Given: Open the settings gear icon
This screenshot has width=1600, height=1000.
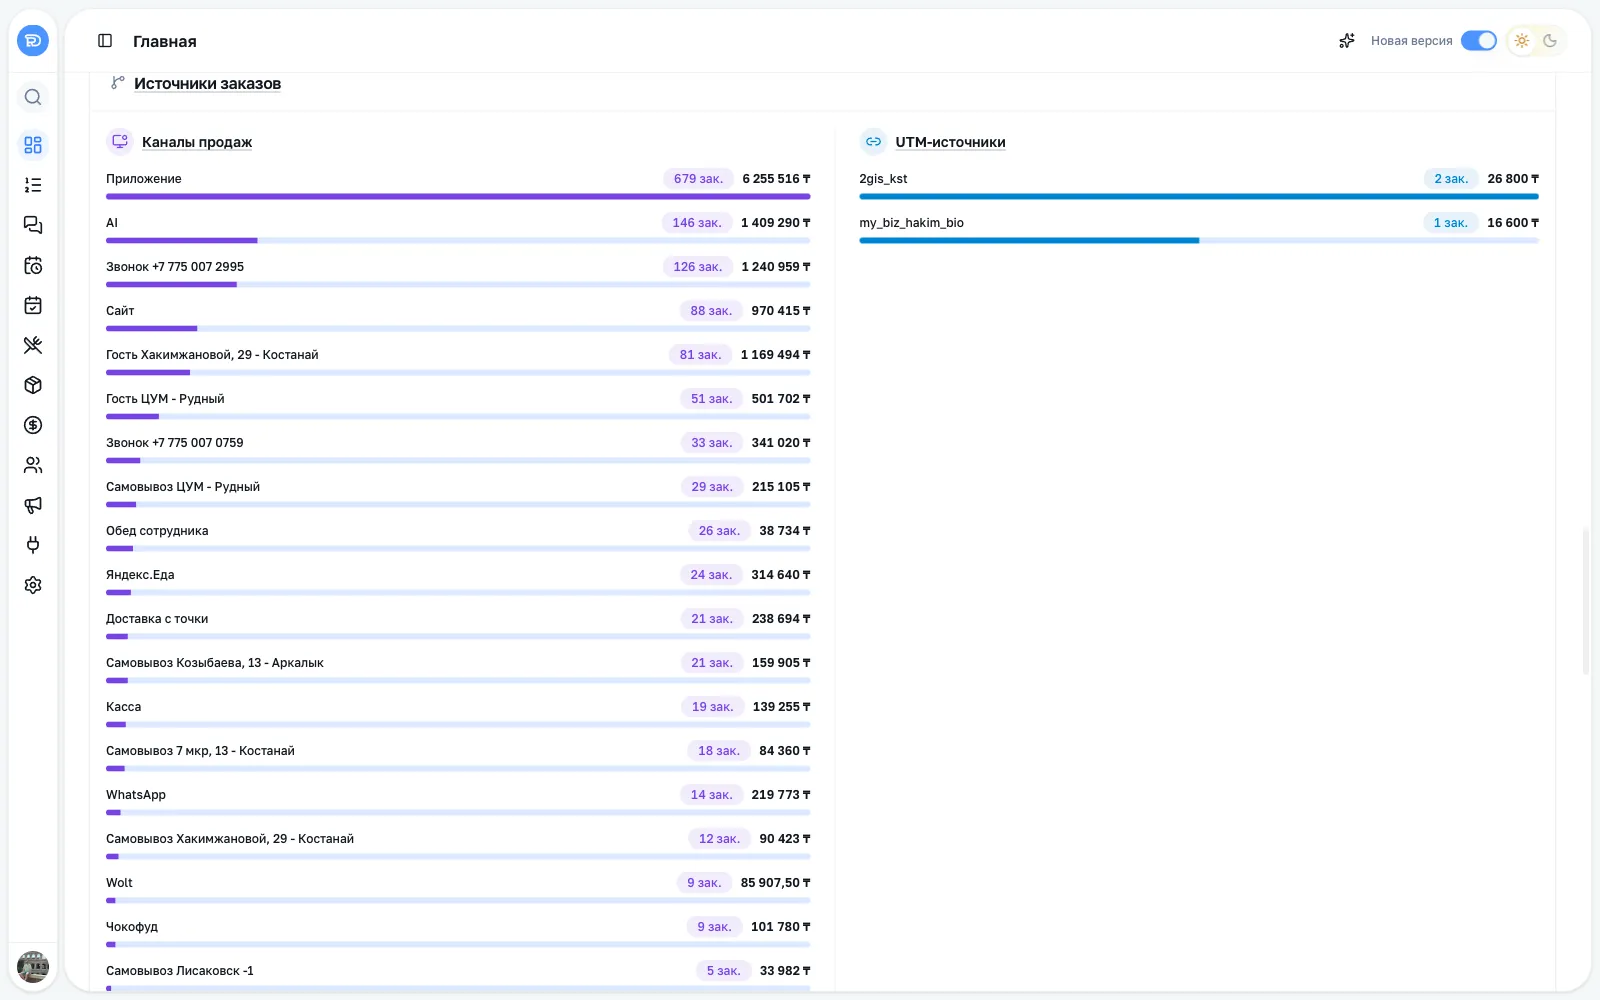Looking at the screenshot, I should pyautogui.click(x=33, y=585).
